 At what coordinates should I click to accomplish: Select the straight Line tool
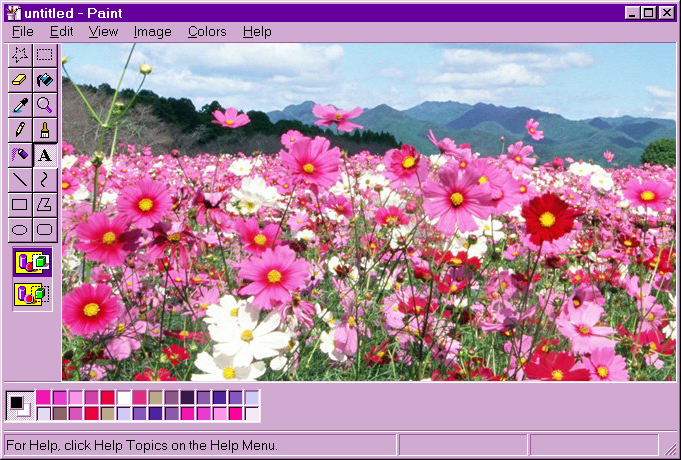(x=20, y=180)
